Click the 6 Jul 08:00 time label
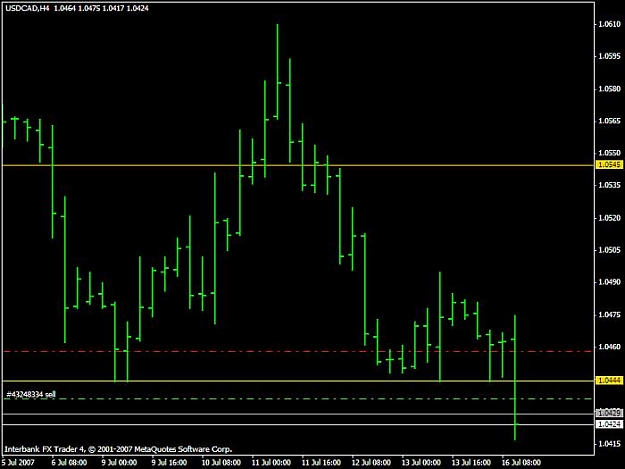The width and height of the screenshot is (625, 469). click(x=69, y=463)
